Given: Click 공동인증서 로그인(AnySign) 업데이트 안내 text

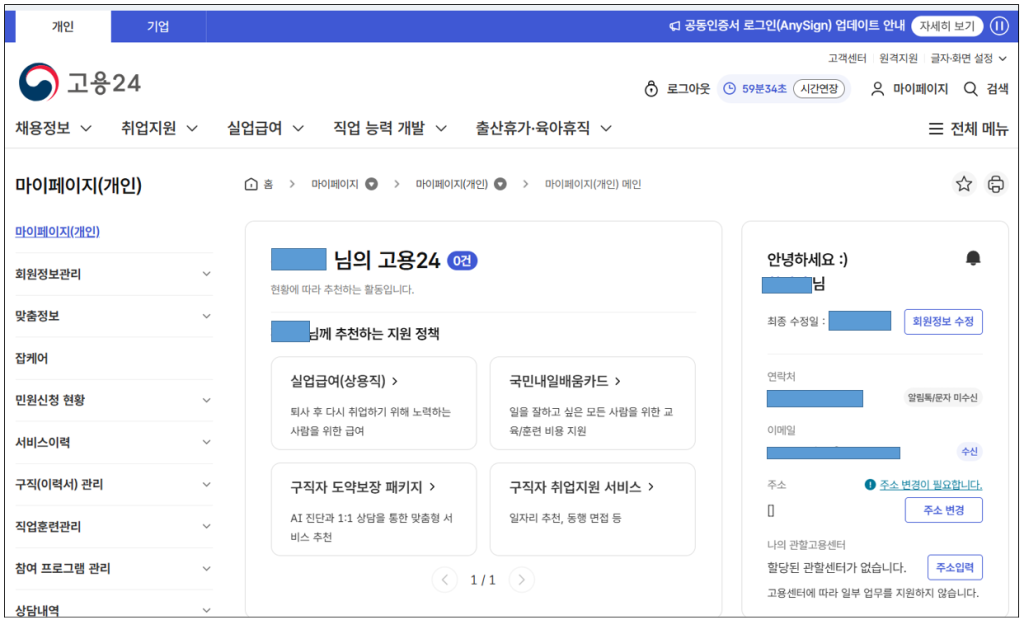Looking at the screenshot, I should pyautogui.click(x=794, y=26).
